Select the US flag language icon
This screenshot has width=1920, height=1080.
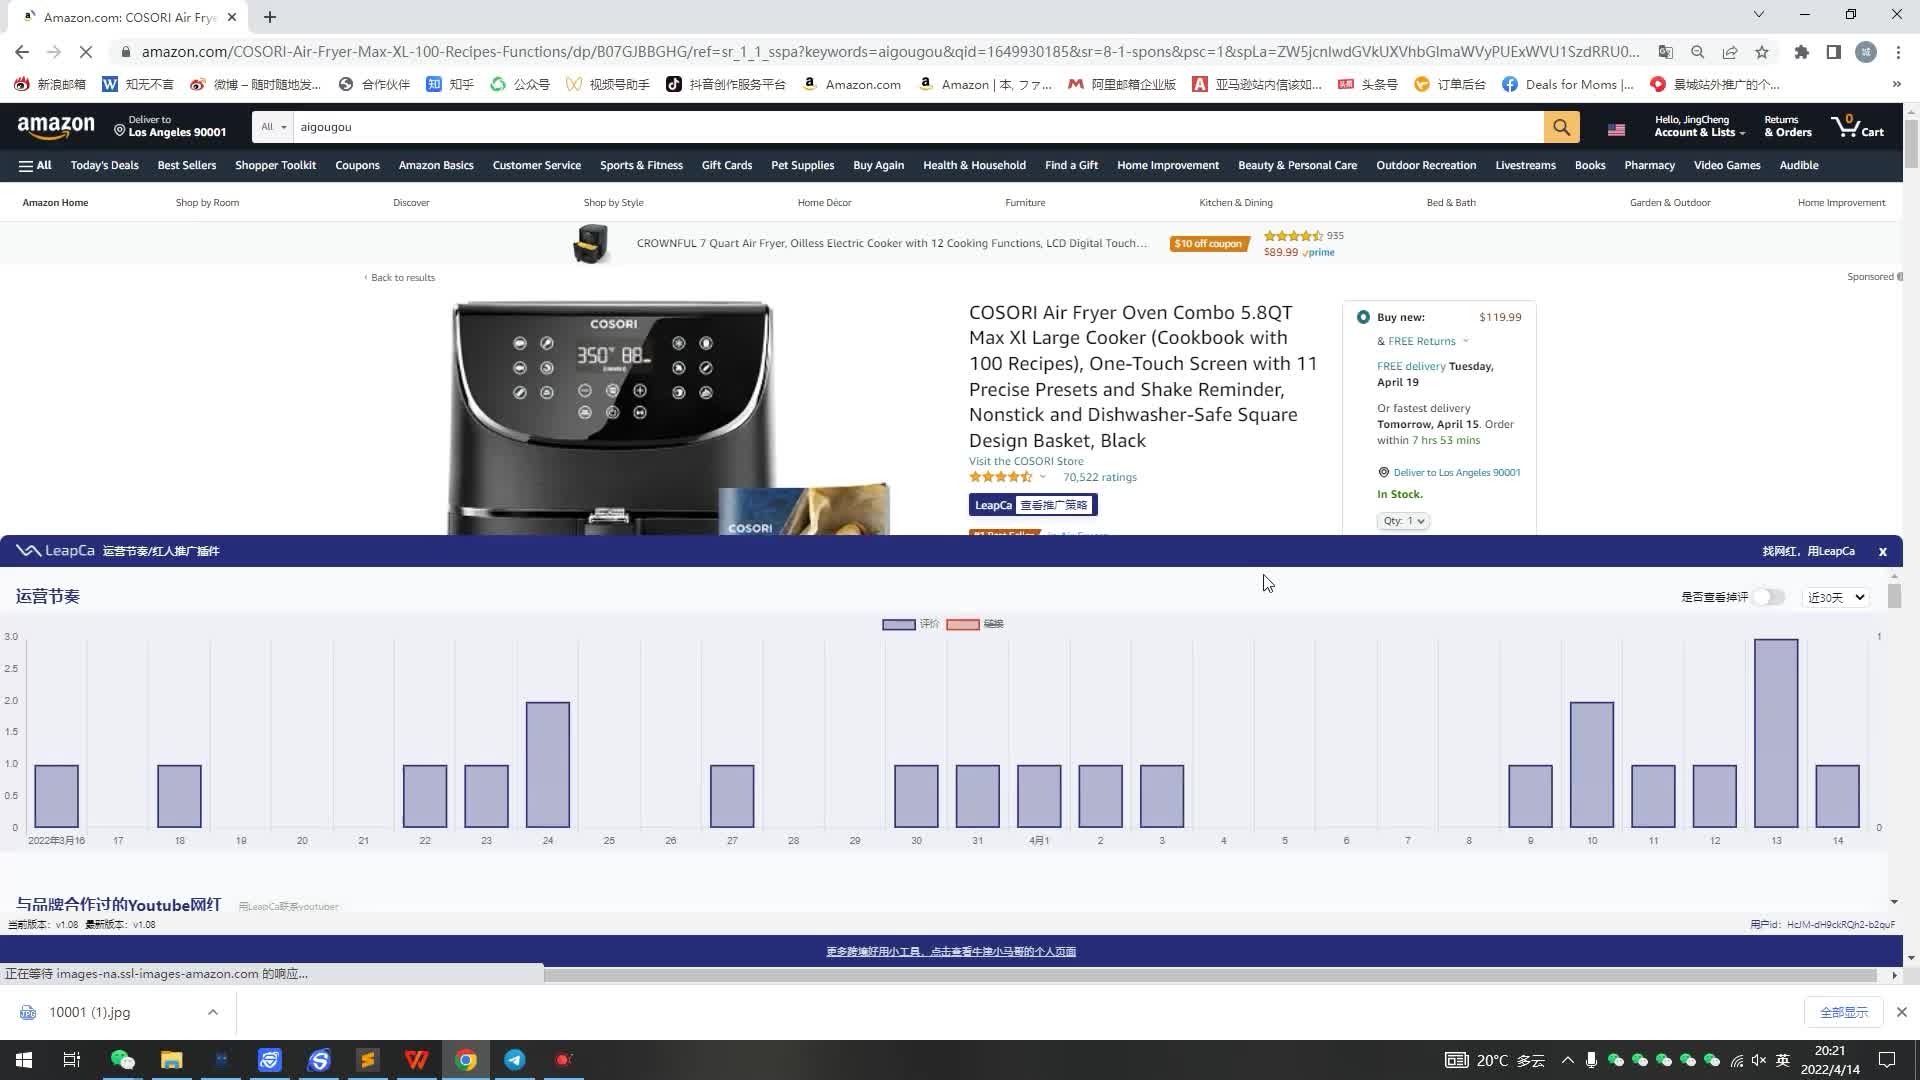[1616, 130]
